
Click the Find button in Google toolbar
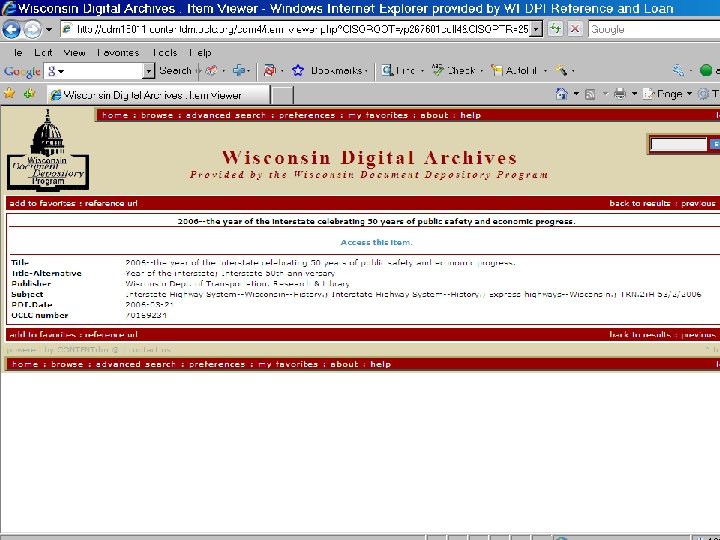tap(398, 70)
